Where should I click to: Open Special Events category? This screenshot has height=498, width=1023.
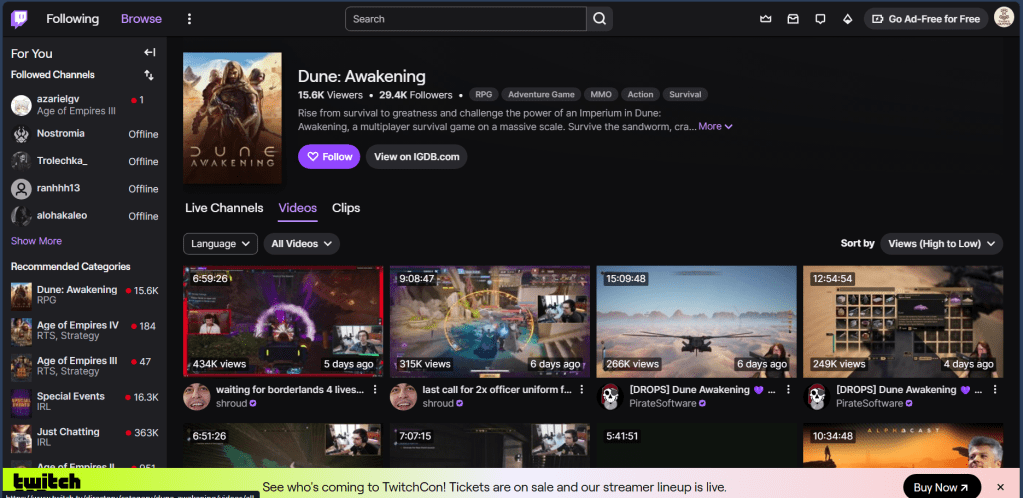pos(85,401)
